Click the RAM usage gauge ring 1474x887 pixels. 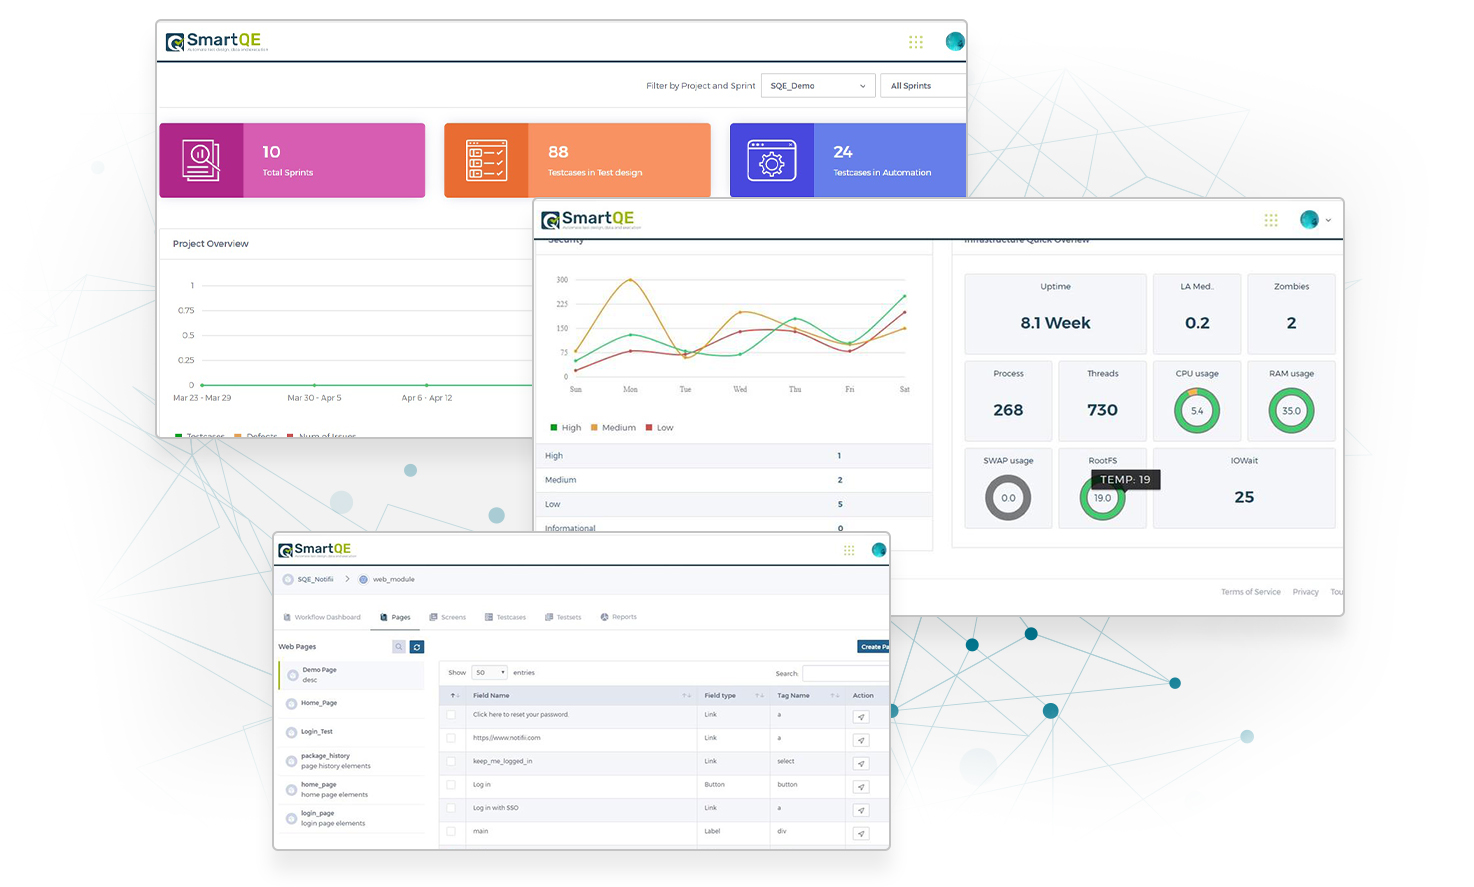[1291, 411]
